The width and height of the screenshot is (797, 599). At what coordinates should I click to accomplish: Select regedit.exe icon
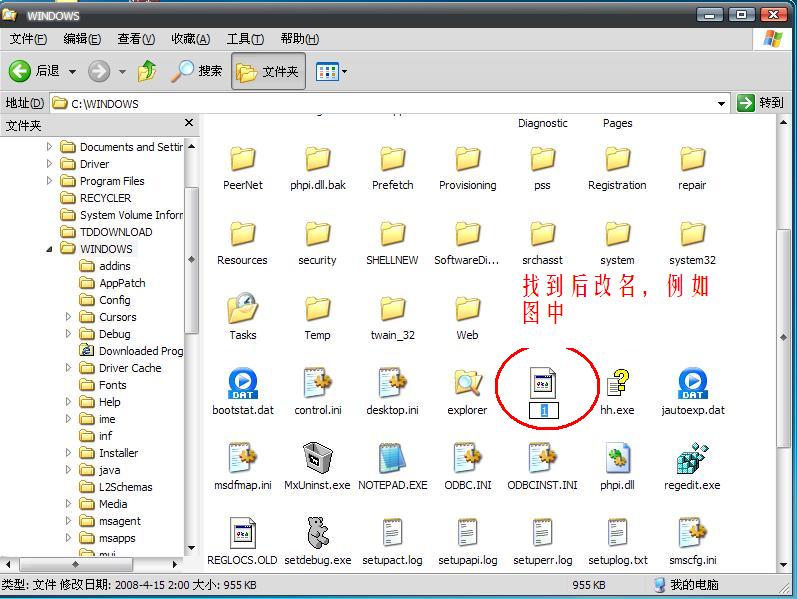[x=692, y=458]
